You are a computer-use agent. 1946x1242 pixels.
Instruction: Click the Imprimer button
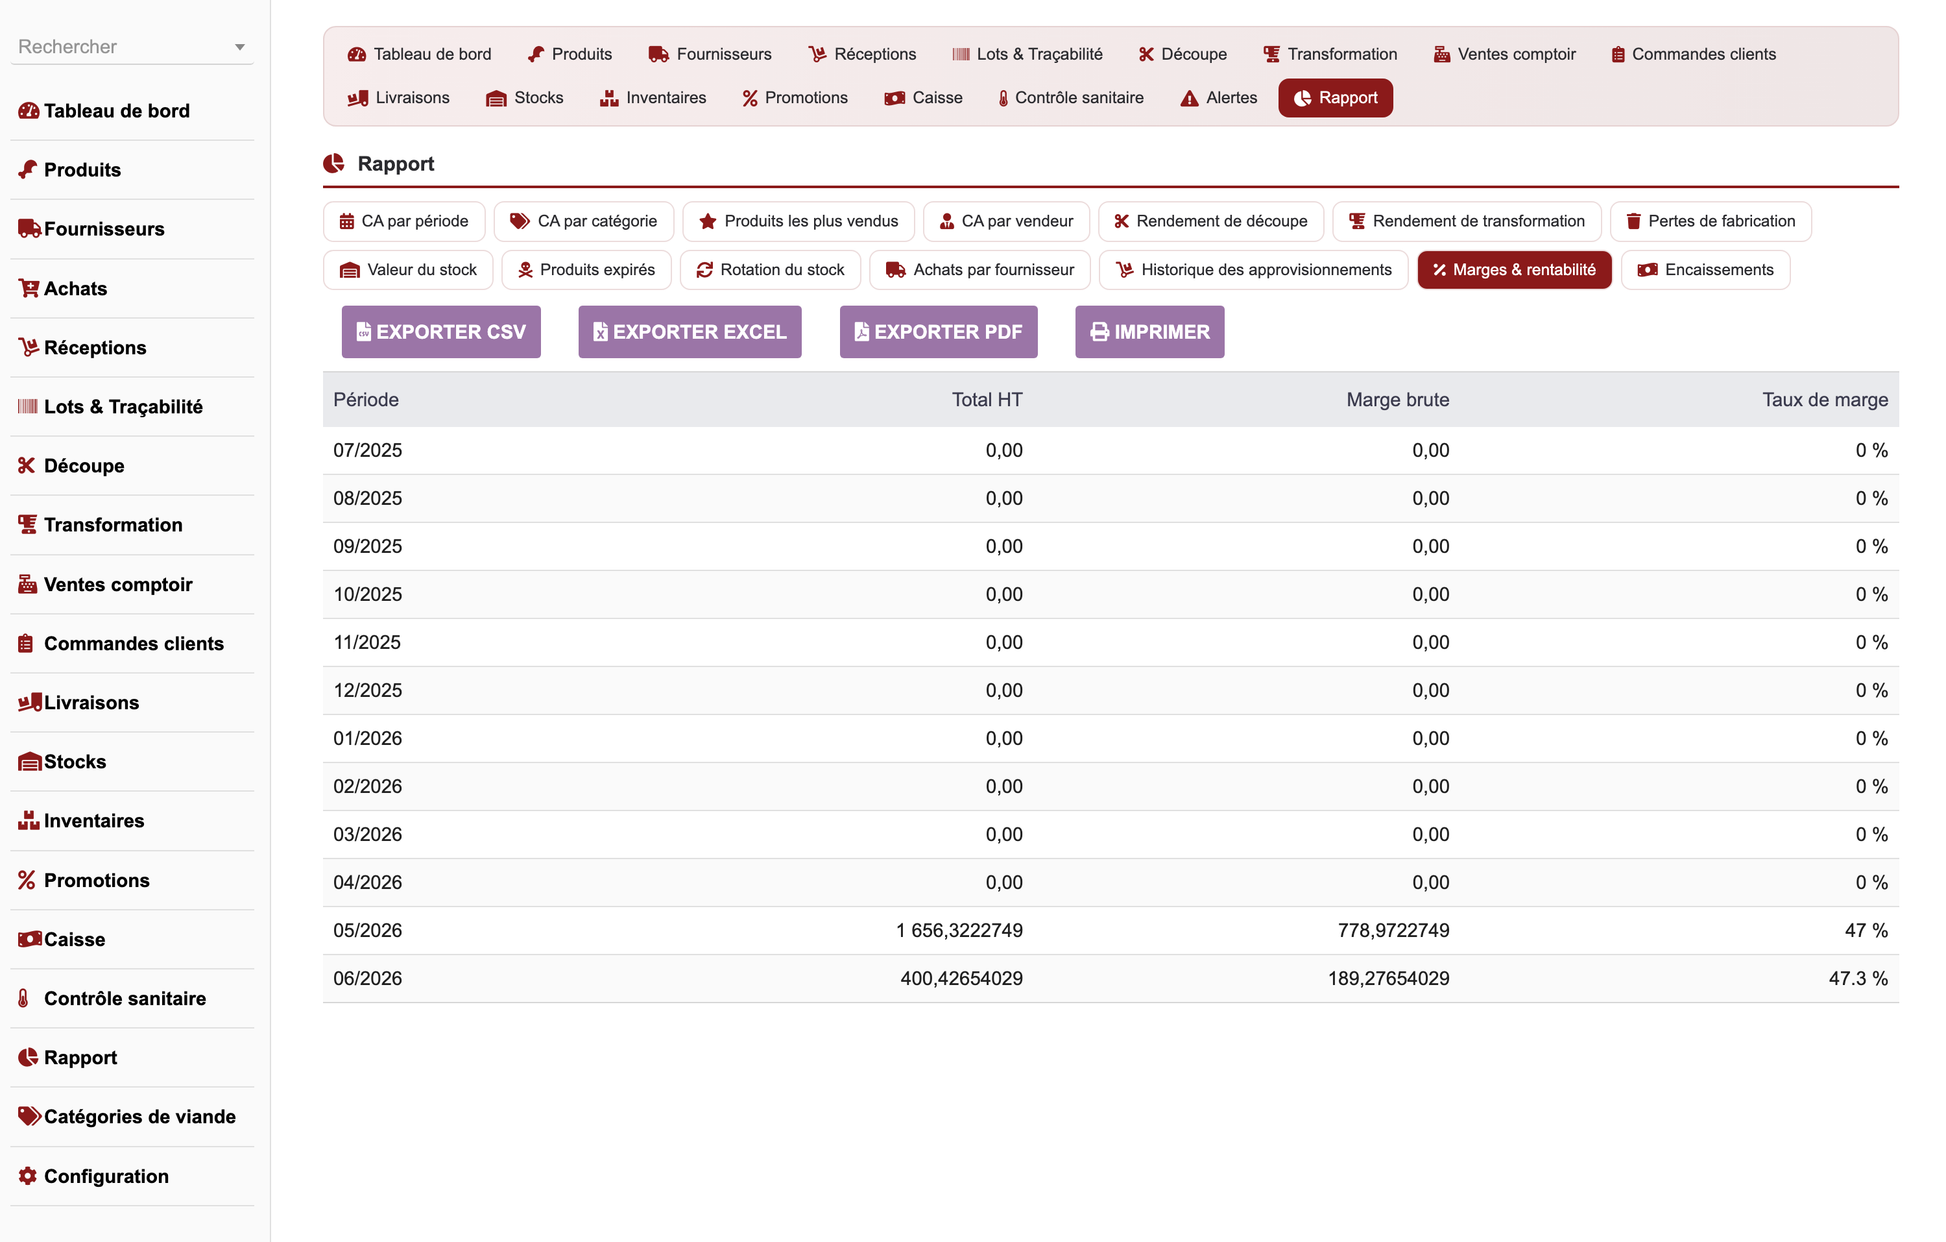1150,332
